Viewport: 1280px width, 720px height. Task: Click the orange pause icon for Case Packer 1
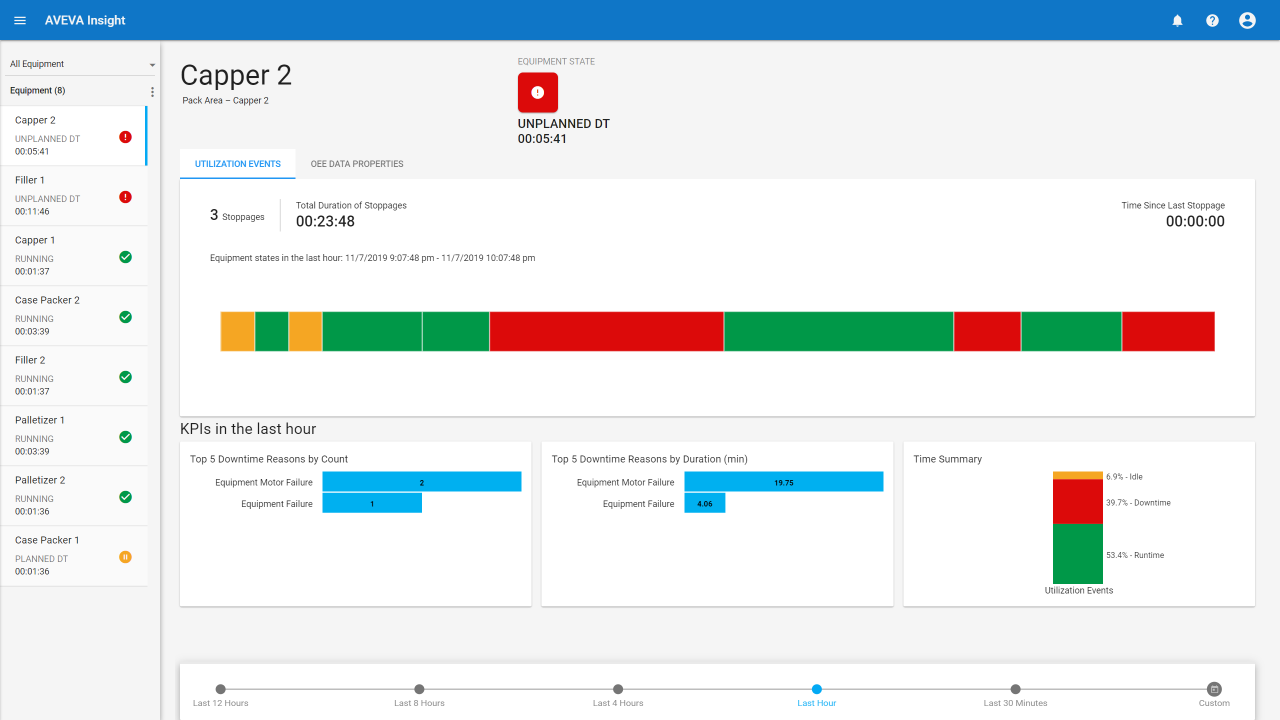coord(125,557)
